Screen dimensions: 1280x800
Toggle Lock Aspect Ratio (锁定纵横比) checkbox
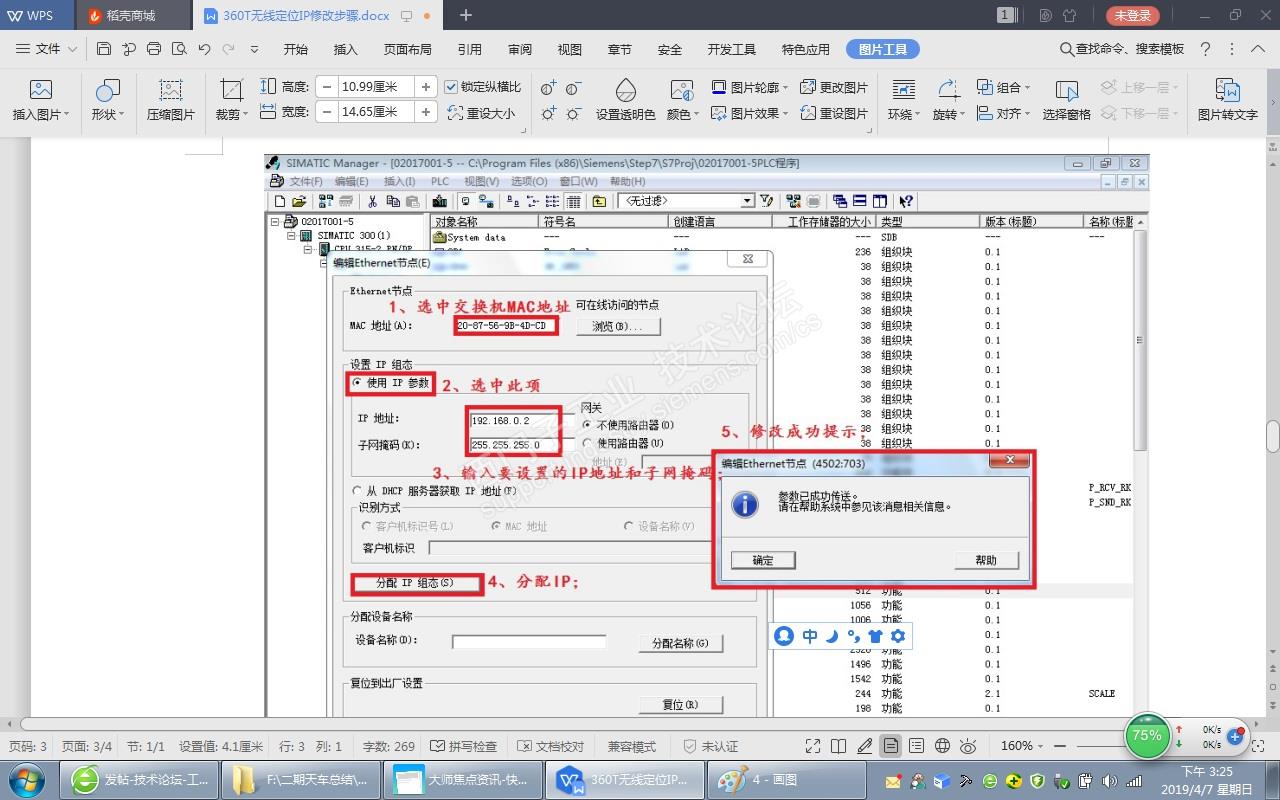tap(451, 87)
